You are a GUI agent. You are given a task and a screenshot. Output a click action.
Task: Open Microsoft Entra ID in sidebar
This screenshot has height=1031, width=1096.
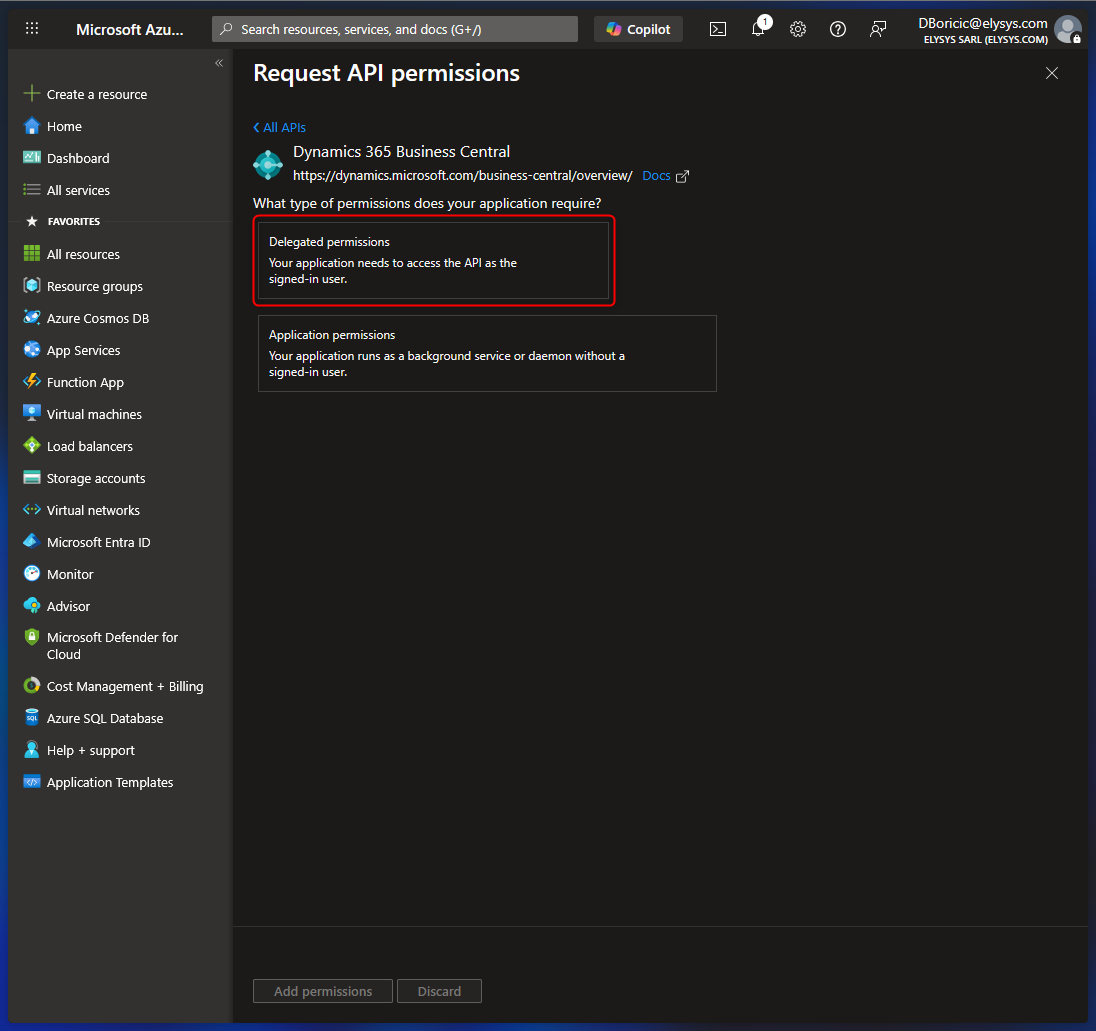tap(98, 542)
